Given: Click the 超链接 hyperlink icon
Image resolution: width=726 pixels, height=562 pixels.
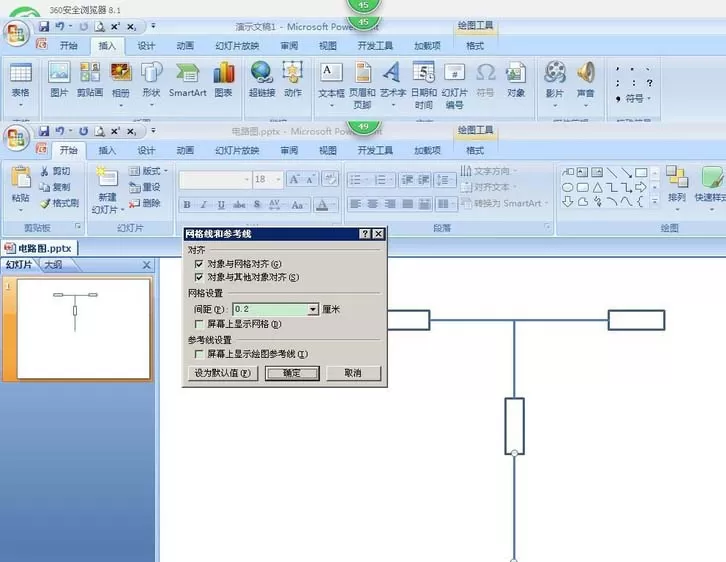Looking at the screenshot, I should point(262,79).
